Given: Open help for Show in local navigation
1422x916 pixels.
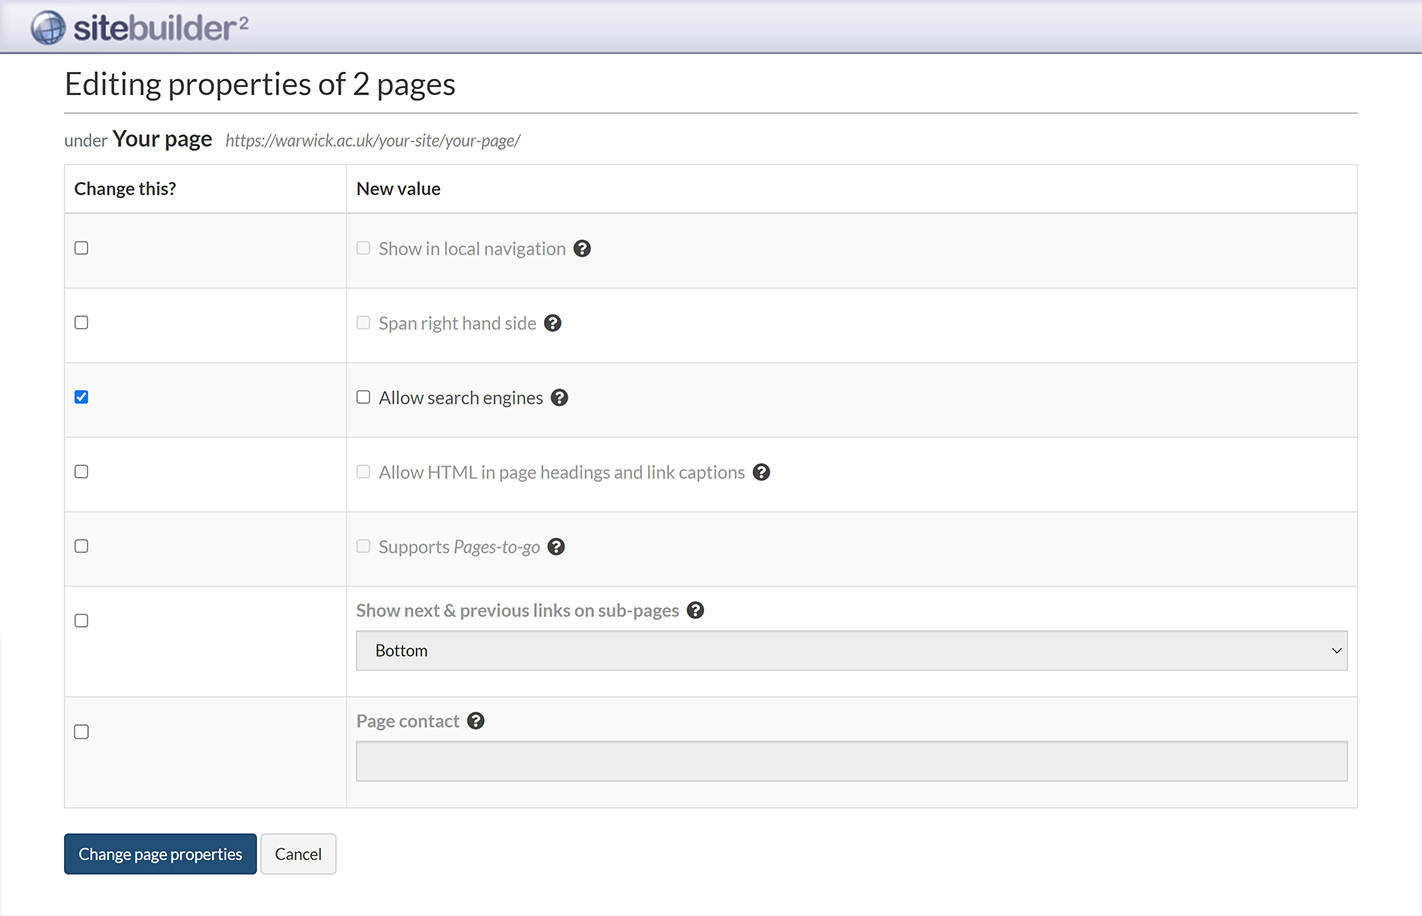Looking at the screenshot, I should point(582,249).
